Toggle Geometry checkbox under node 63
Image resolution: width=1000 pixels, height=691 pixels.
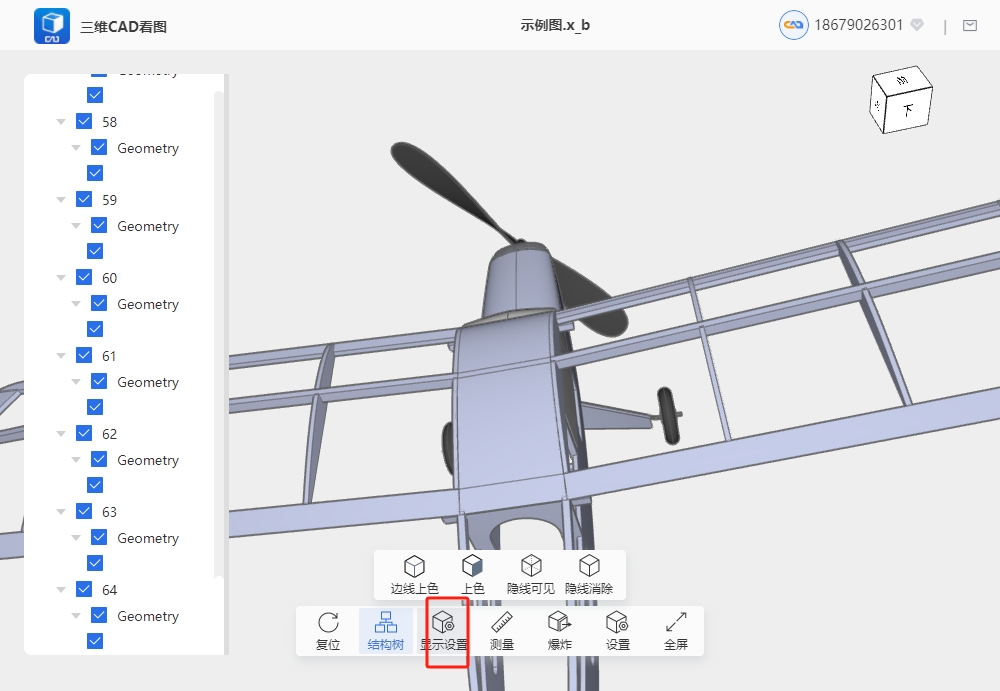[99, 538]
